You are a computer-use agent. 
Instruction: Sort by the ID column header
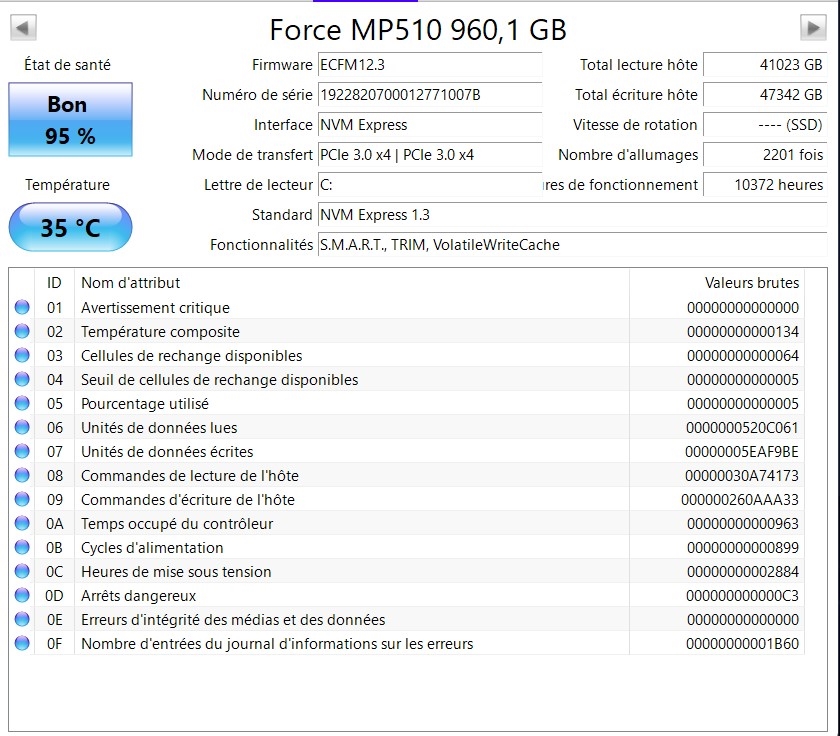pyautogui.click(x=54, y=283)
